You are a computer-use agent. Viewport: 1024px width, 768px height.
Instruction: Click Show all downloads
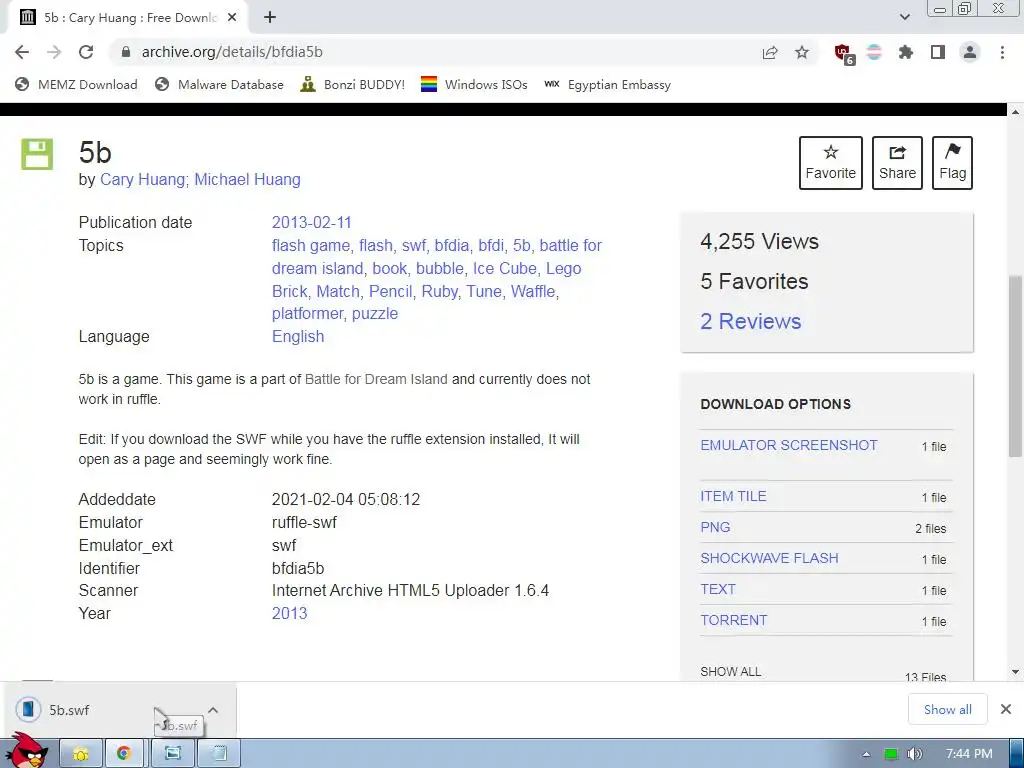947,709
